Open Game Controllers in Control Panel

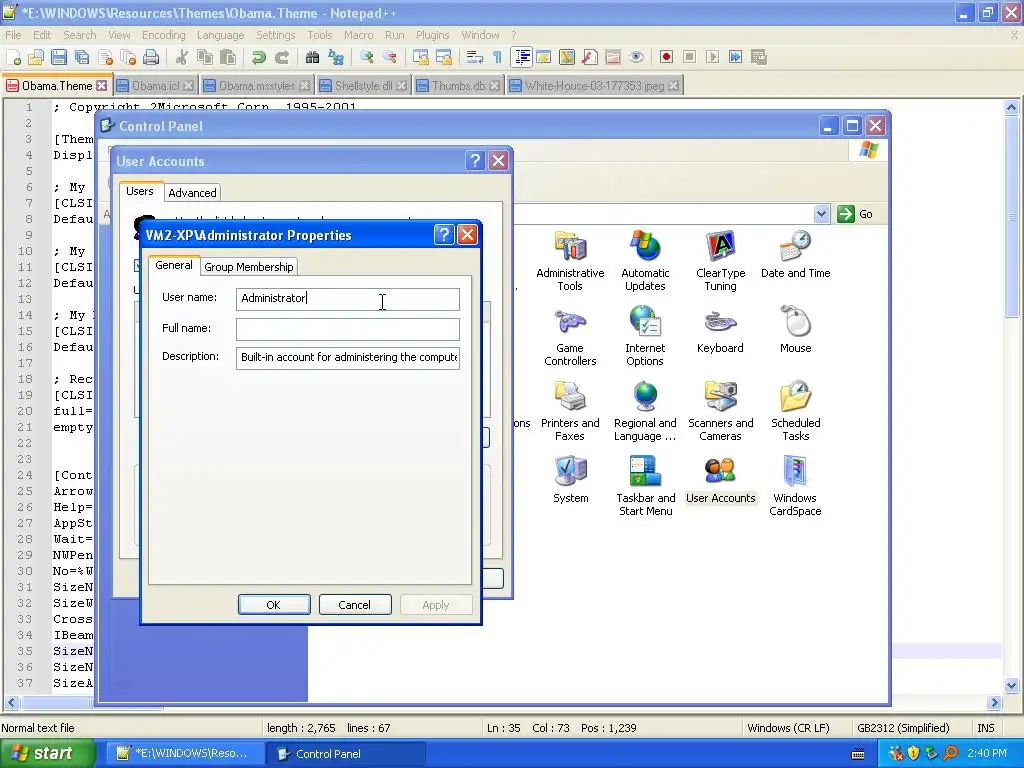click(570, 336)
